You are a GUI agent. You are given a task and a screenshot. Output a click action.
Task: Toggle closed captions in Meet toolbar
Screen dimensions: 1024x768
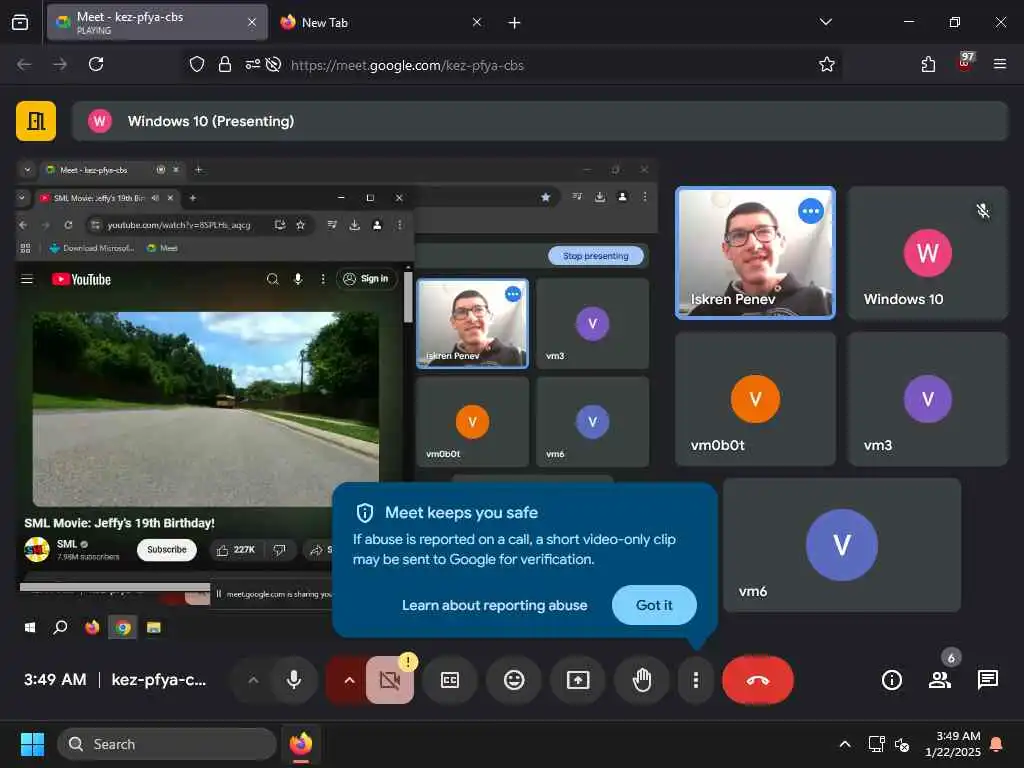[450, 680]
